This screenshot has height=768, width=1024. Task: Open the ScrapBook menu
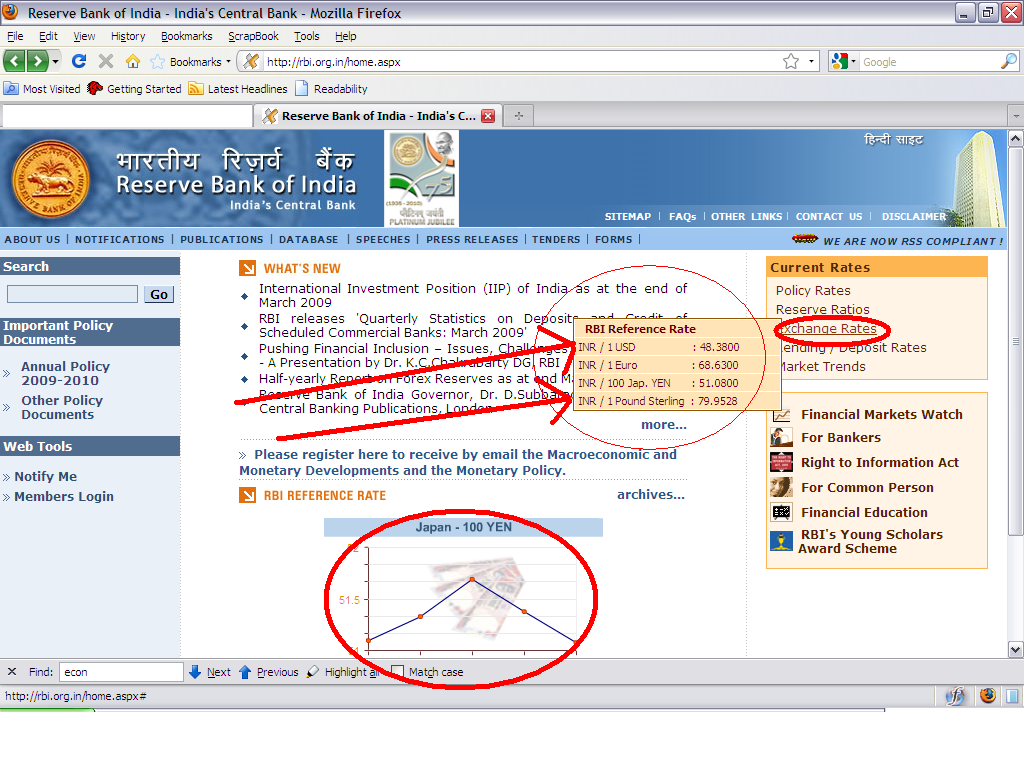click(x=253, y=36)
